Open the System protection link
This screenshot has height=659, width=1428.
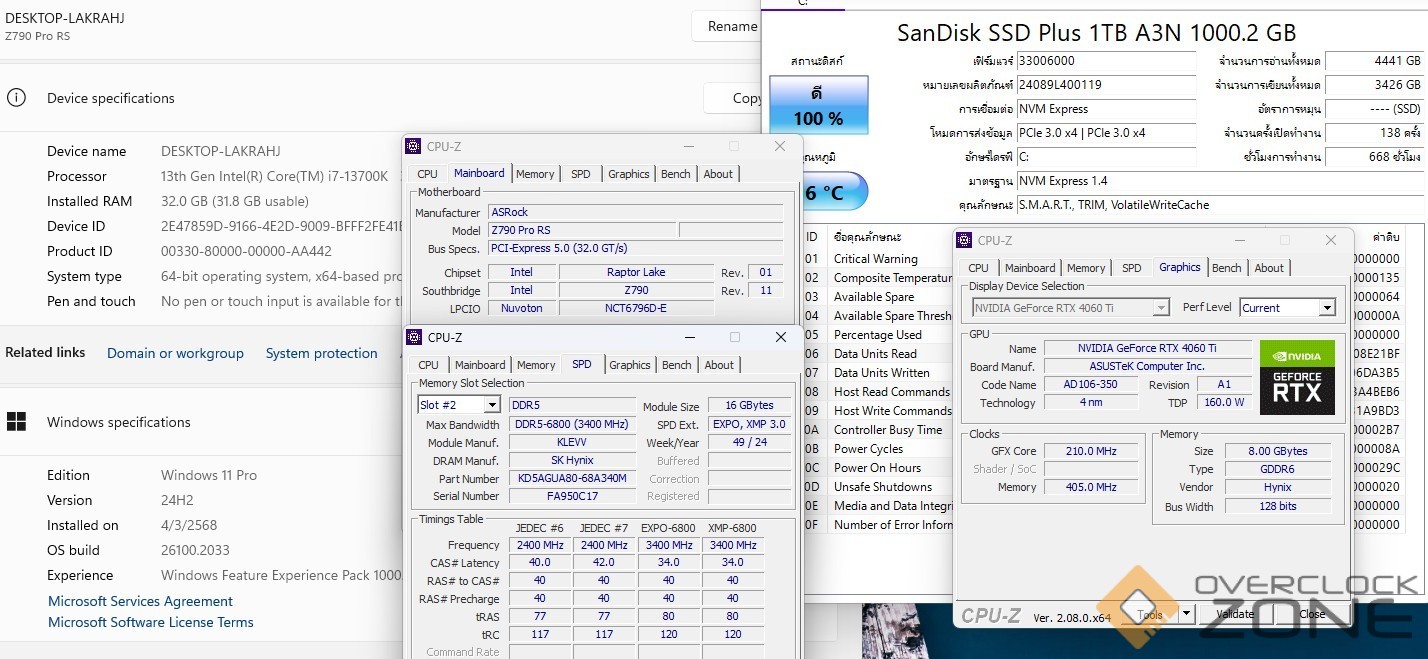tap(321, 353)
